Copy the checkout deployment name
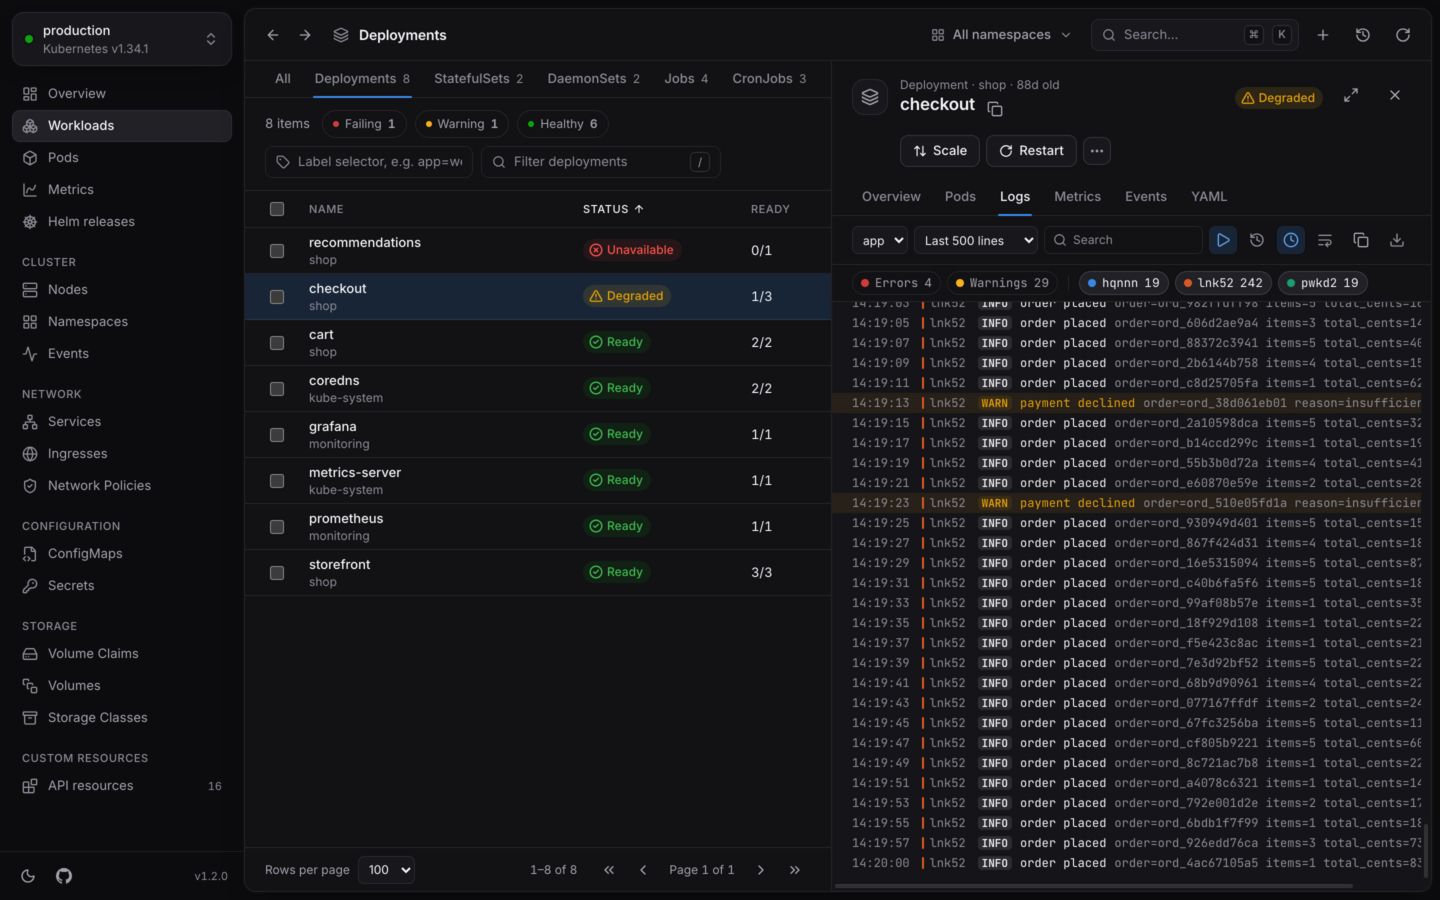Image resolution: width=1440 pixels, height=900 pixels. coord(995,108)
